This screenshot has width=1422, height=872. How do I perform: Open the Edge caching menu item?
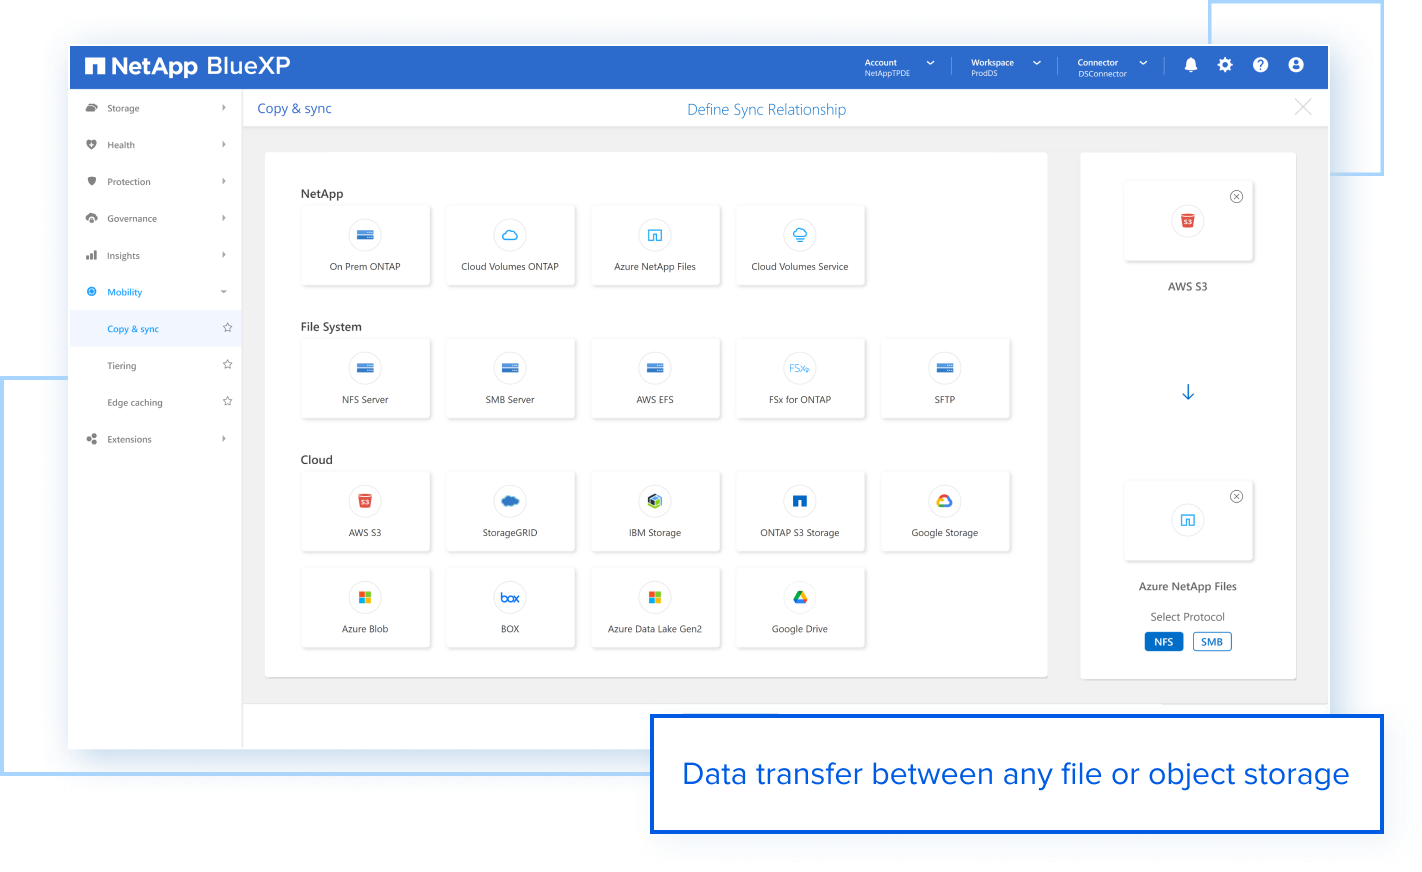134,402
